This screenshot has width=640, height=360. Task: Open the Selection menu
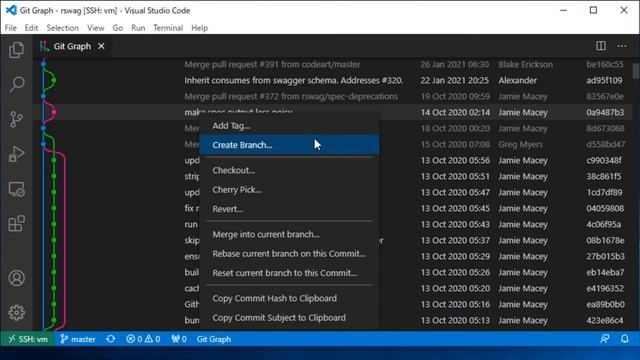click(x=62, y=28)
